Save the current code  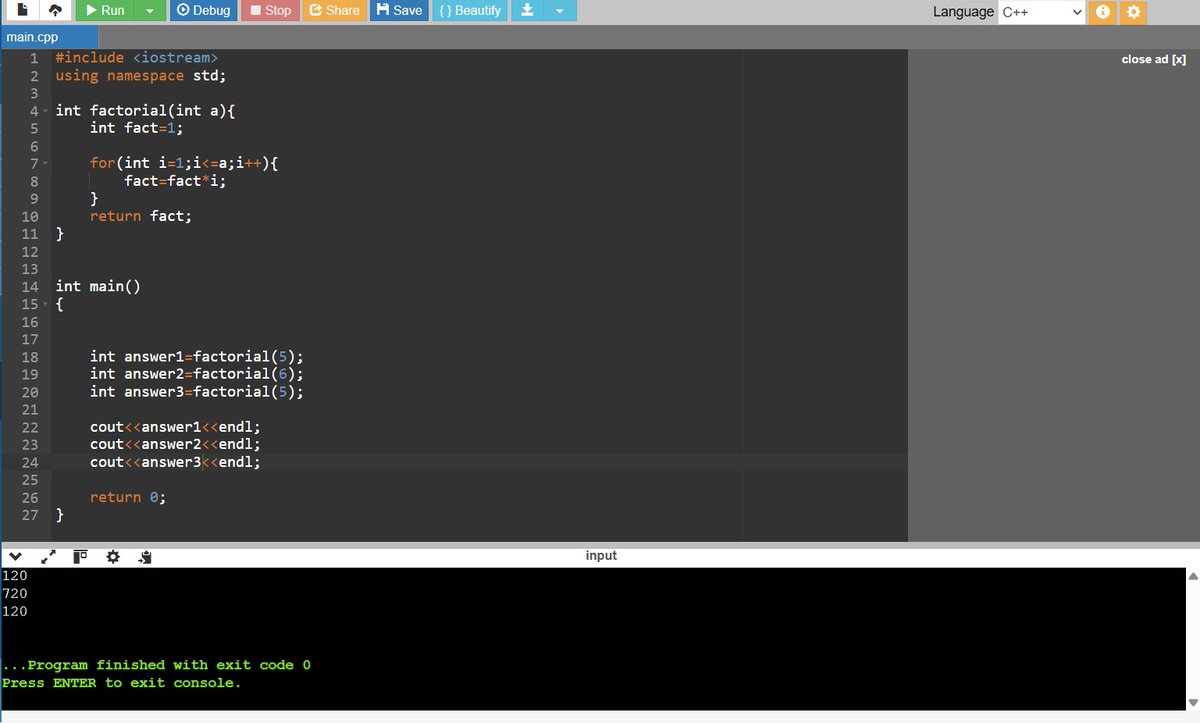398,11
